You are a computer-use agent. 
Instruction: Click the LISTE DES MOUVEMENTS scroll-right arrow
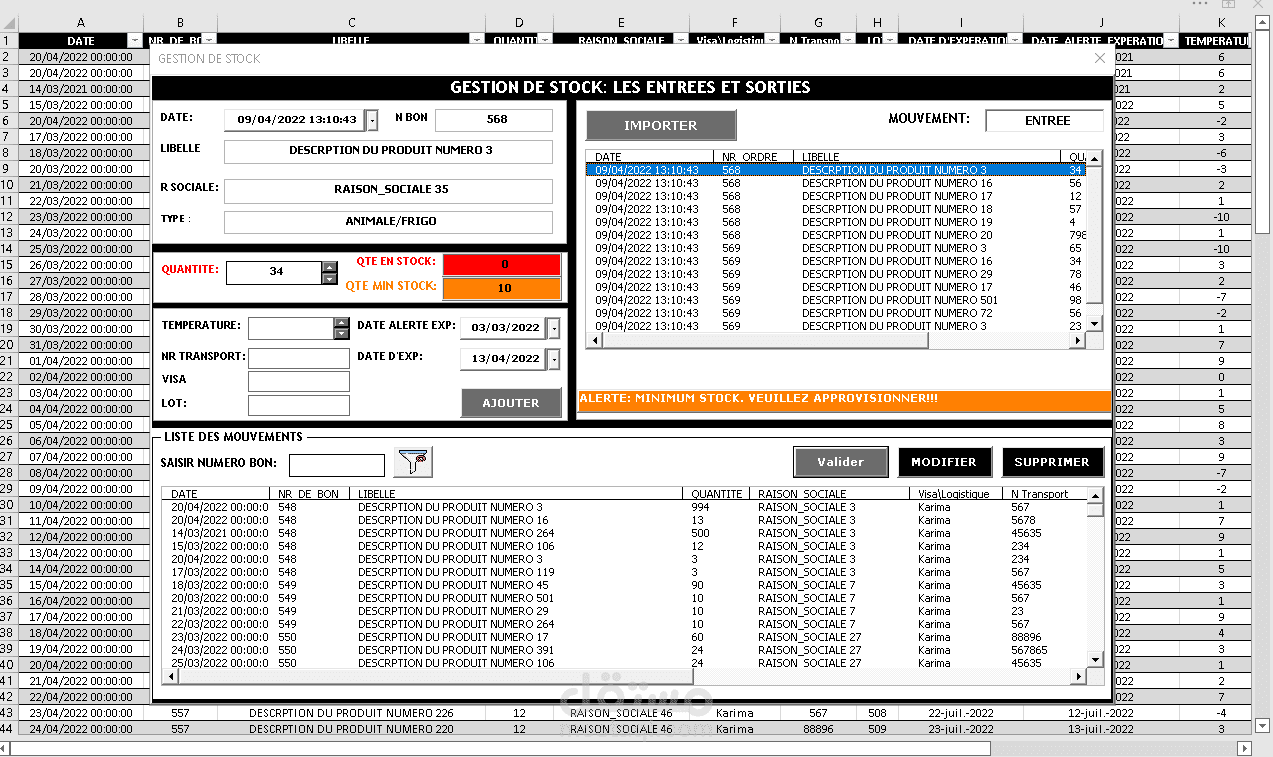point(1078,677)
